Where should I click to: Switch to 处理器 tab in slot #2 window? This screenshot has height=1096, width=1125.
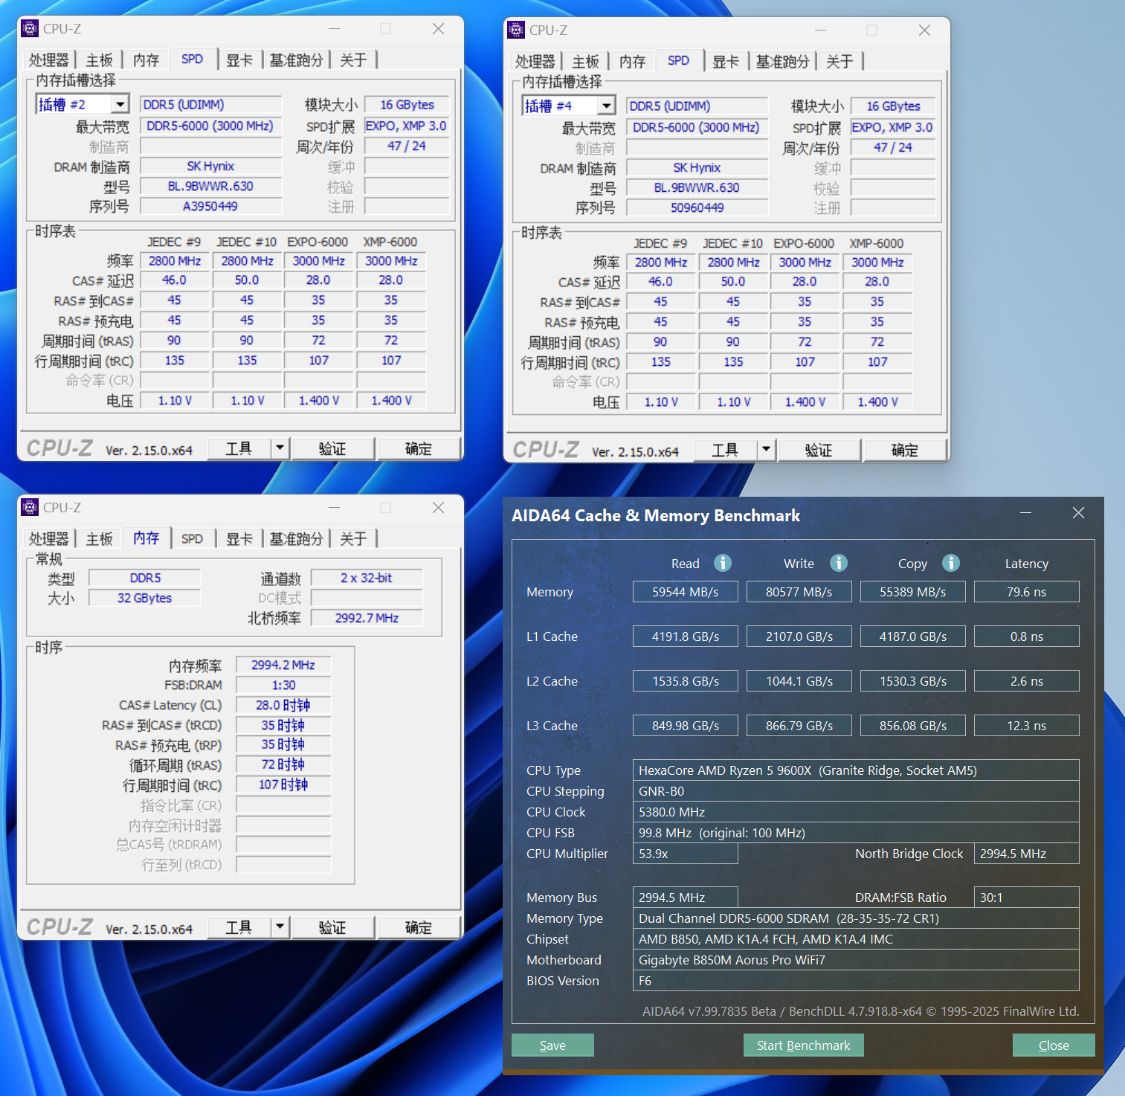(x=48, y=60)
